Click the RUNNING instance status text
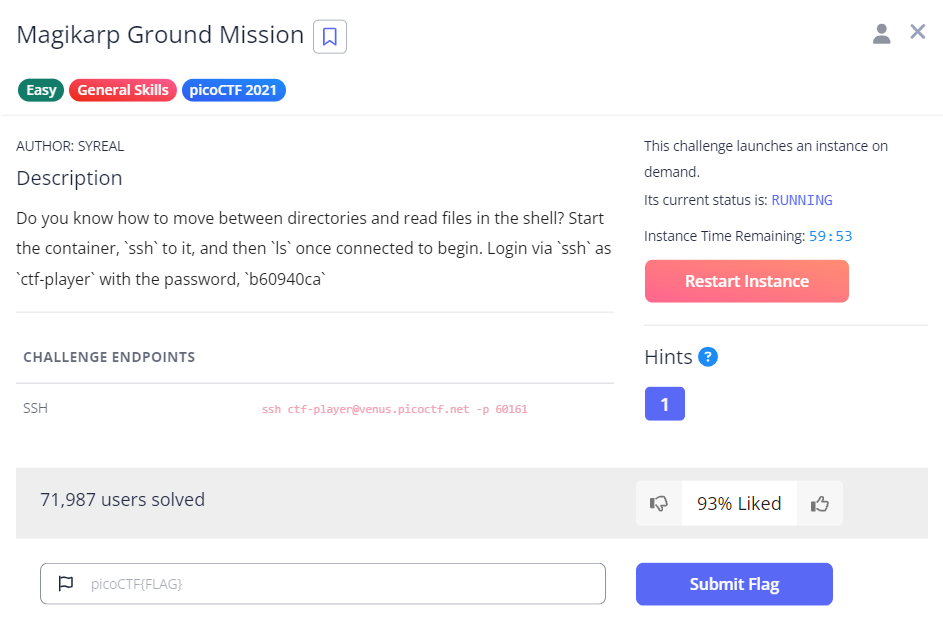Viewport: 943px width, 640px height. click(801, 200)
